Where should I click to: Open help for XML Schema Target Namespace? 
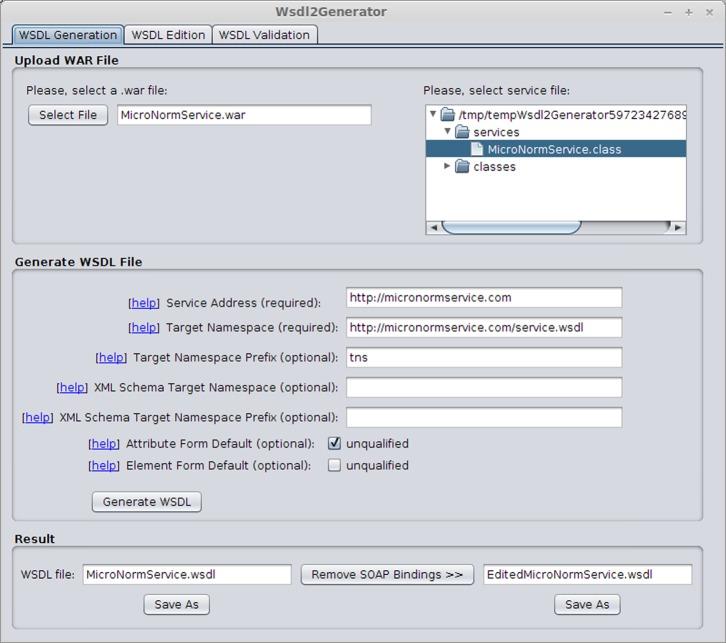pos(72,387)
